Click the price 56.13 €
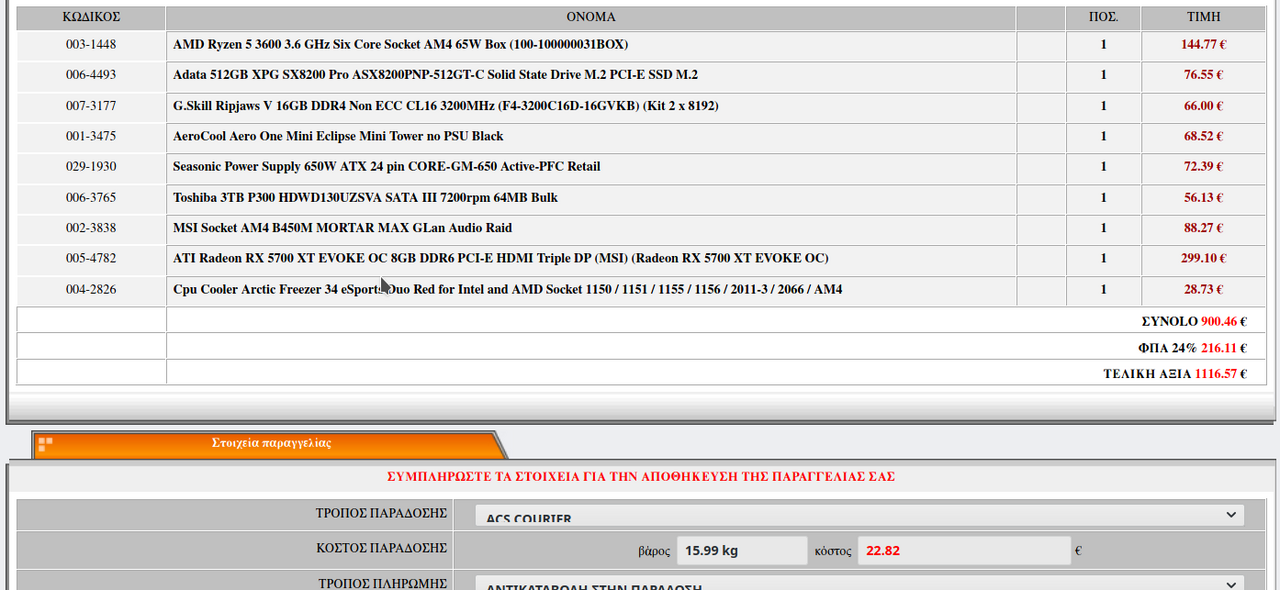The image size is (1280, 590). click(x=1204, y=198)
